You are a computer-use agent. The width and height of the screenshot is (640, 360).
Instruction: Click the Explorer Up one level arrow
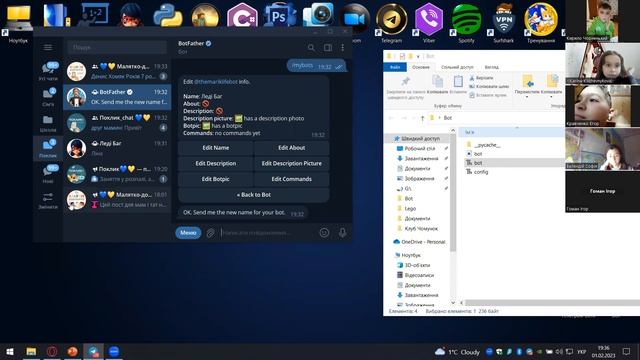[x=422, y=118]
